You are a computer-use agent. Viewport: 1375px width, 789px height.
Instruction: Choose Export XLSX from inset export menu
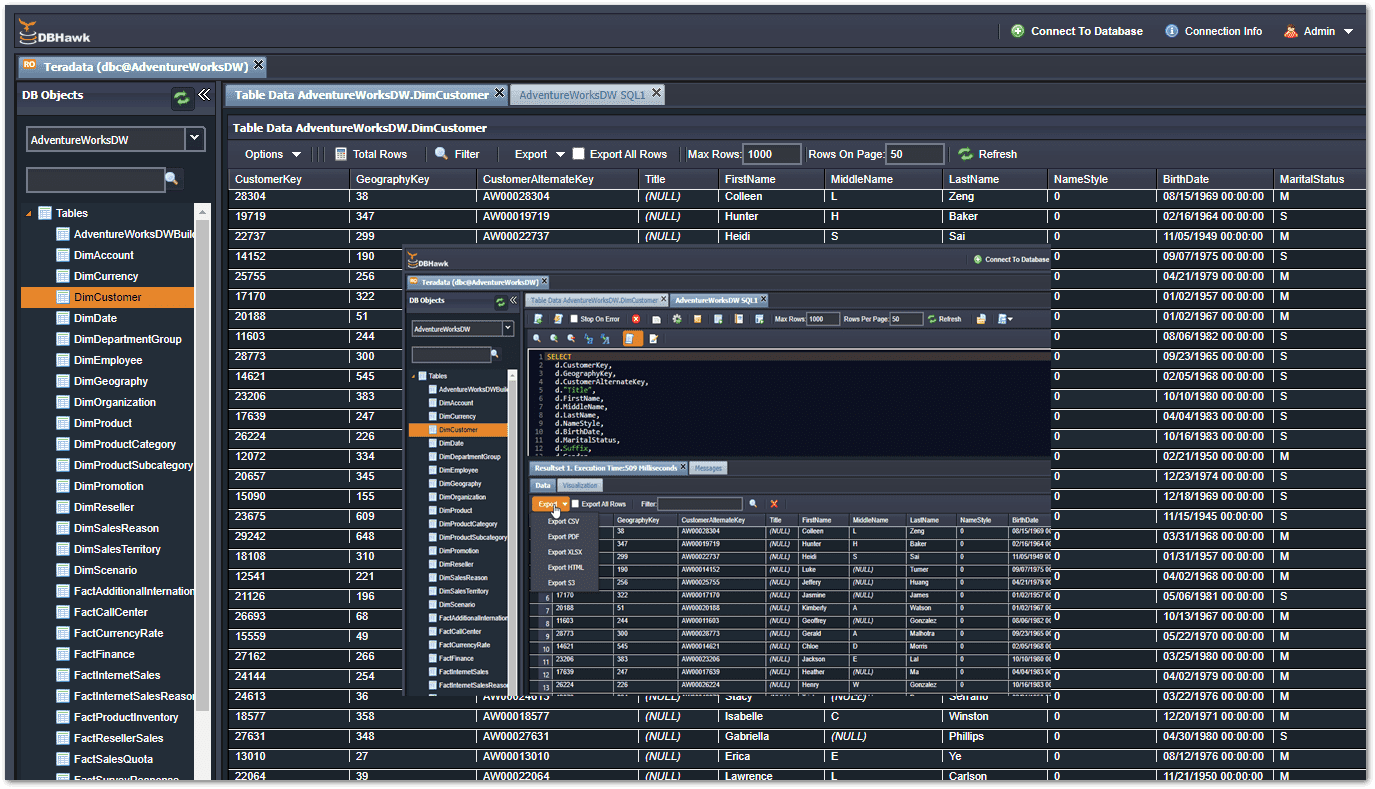point(565,552)
